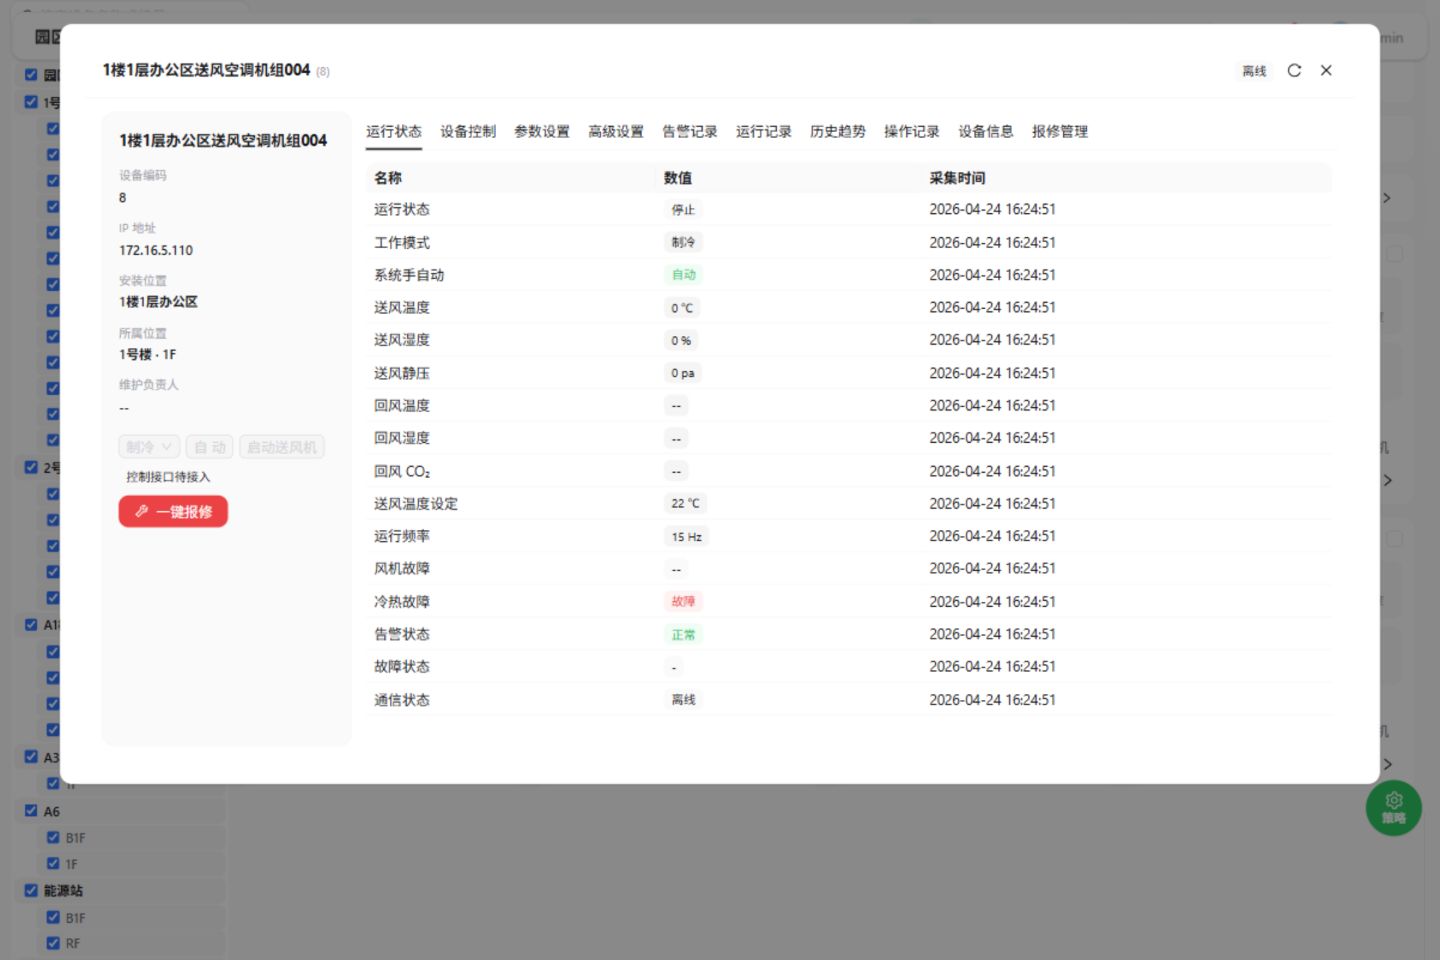Screen dimensions: 1440x960
Task: Click the IP address 172.16.5.110
Action: point(156,250)
